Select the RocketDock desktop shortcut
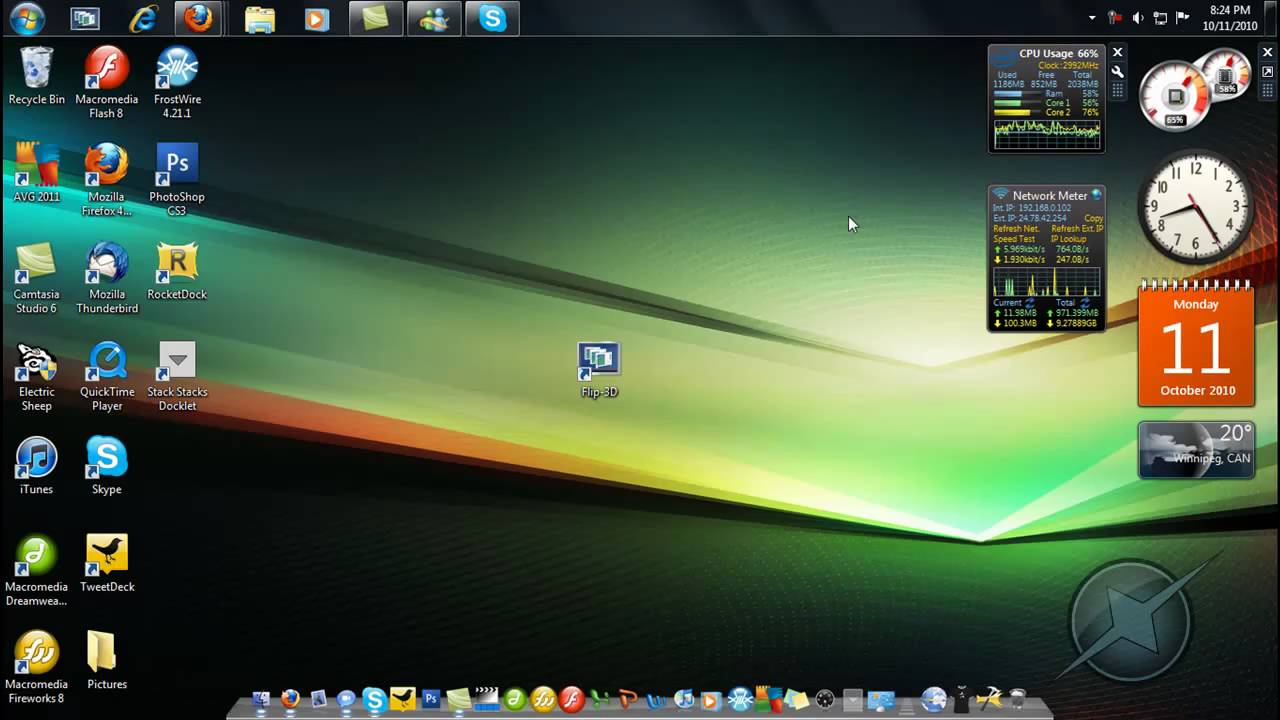This screenshot has height=720, width=1280. 177,270
